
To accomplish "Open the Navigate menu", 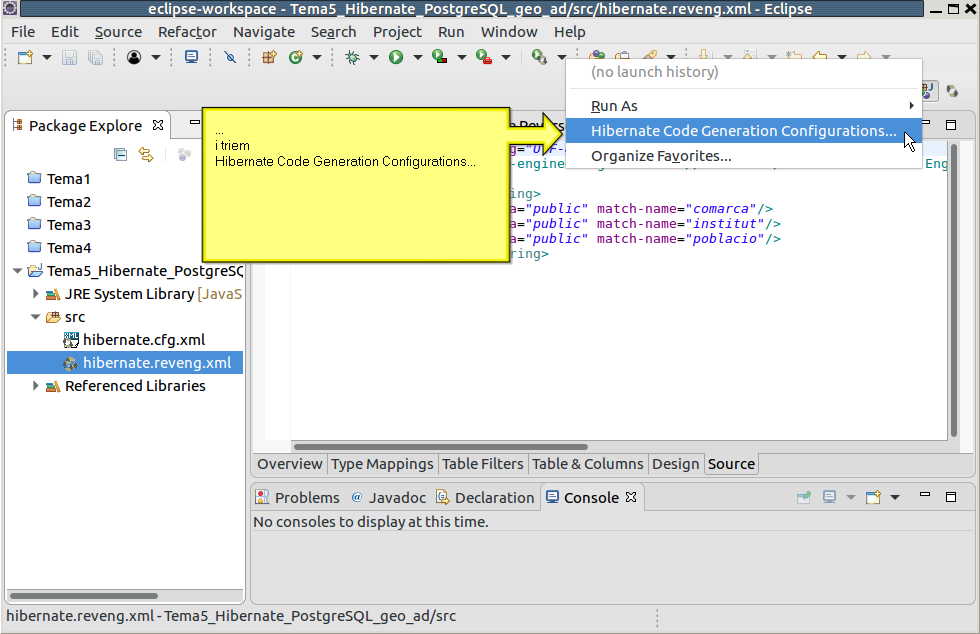I will click(264, 32).
